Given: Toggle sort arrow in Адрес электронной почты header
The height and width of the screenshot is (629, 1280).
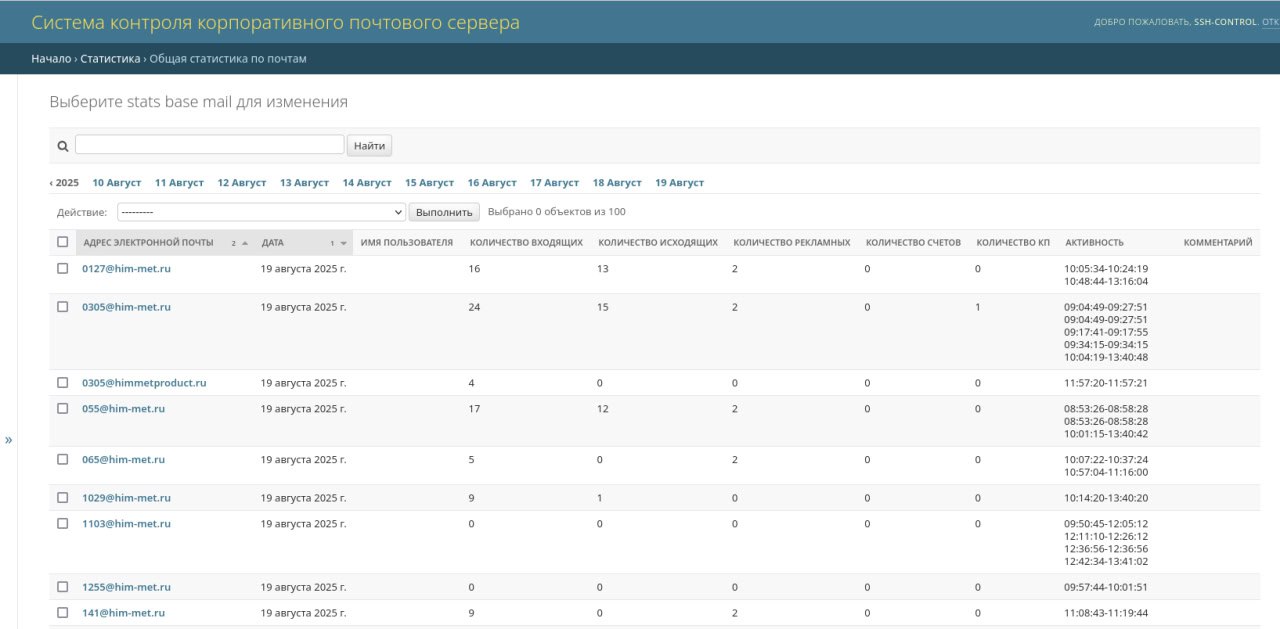Looking at the screenshot, I should coord(245,243).
